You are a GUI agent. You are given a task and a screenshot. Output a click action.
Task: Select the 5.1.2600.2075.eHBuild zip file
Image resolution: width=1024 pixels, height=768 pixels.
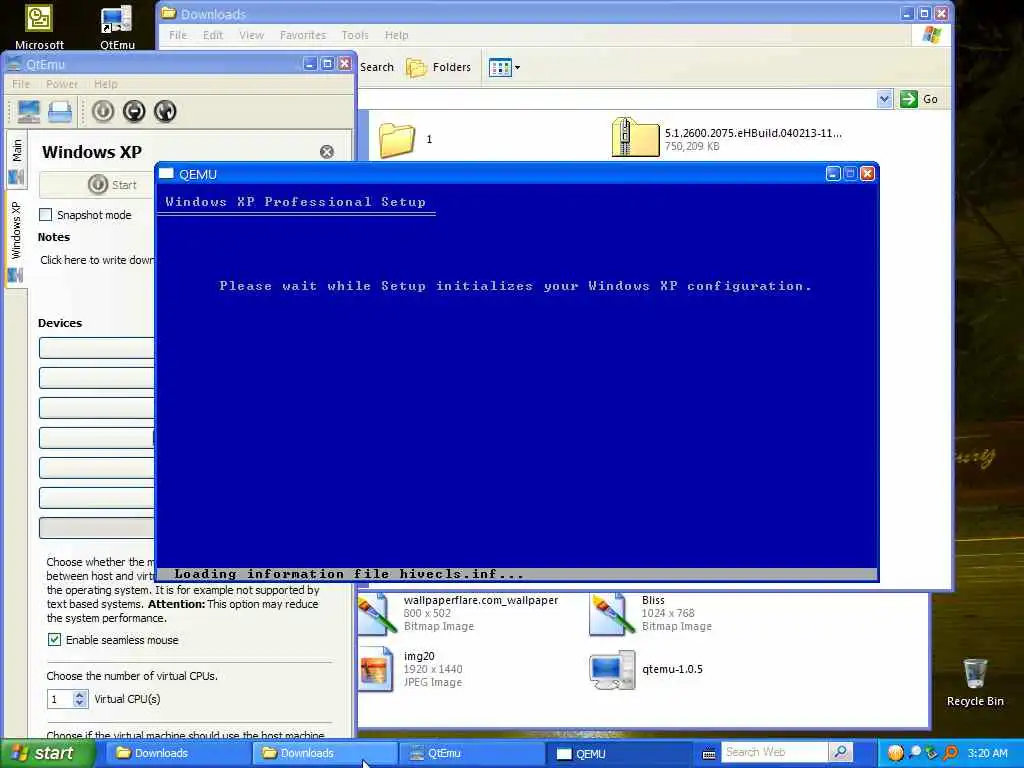coord(726,138)
